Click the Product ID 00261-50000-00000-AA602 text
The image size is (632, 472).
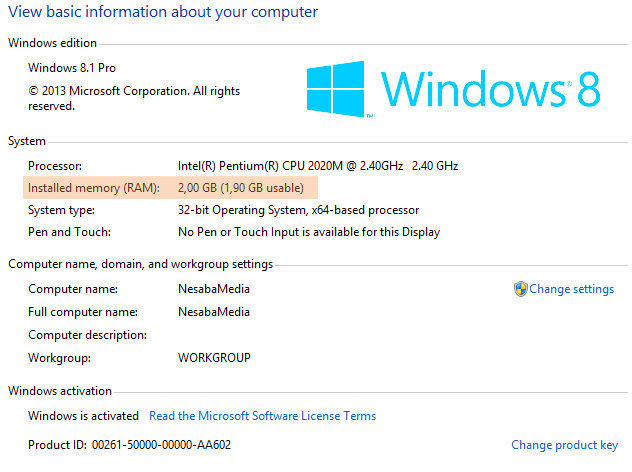coord(129,445)
